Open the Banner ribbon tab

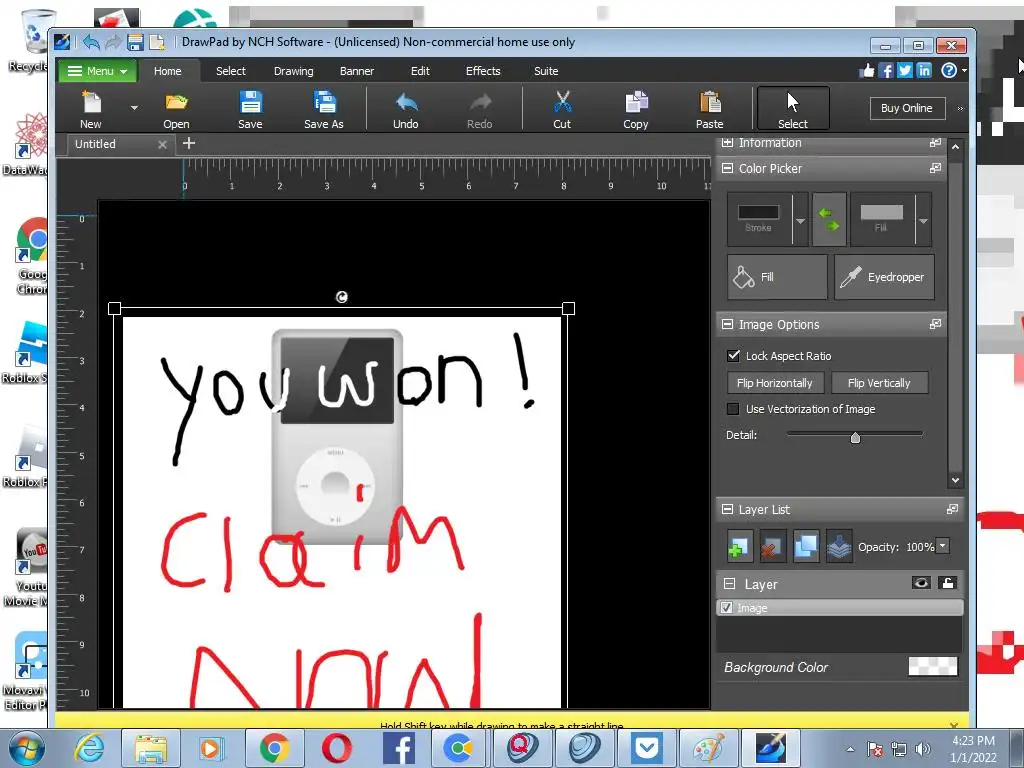pyautogui.click(x=357, y=71)
